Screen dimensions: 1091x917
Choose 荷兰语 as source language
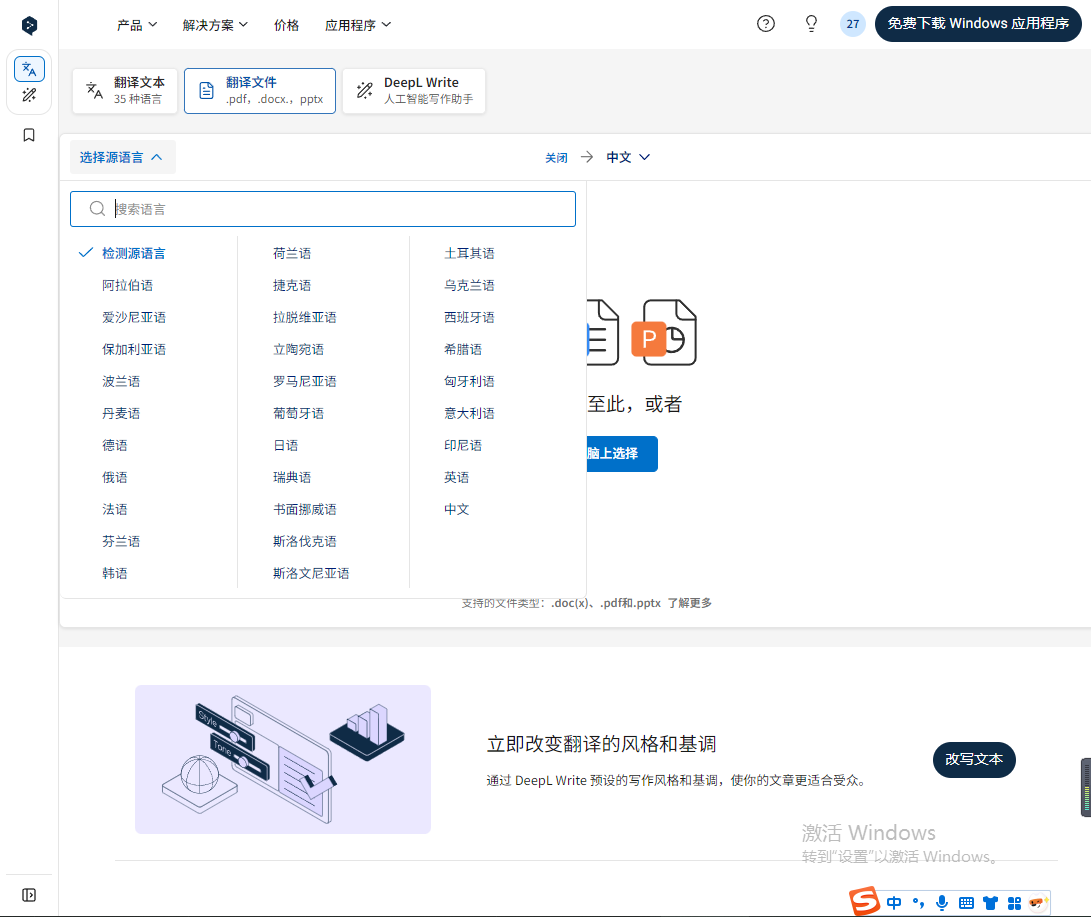(292, 253)
